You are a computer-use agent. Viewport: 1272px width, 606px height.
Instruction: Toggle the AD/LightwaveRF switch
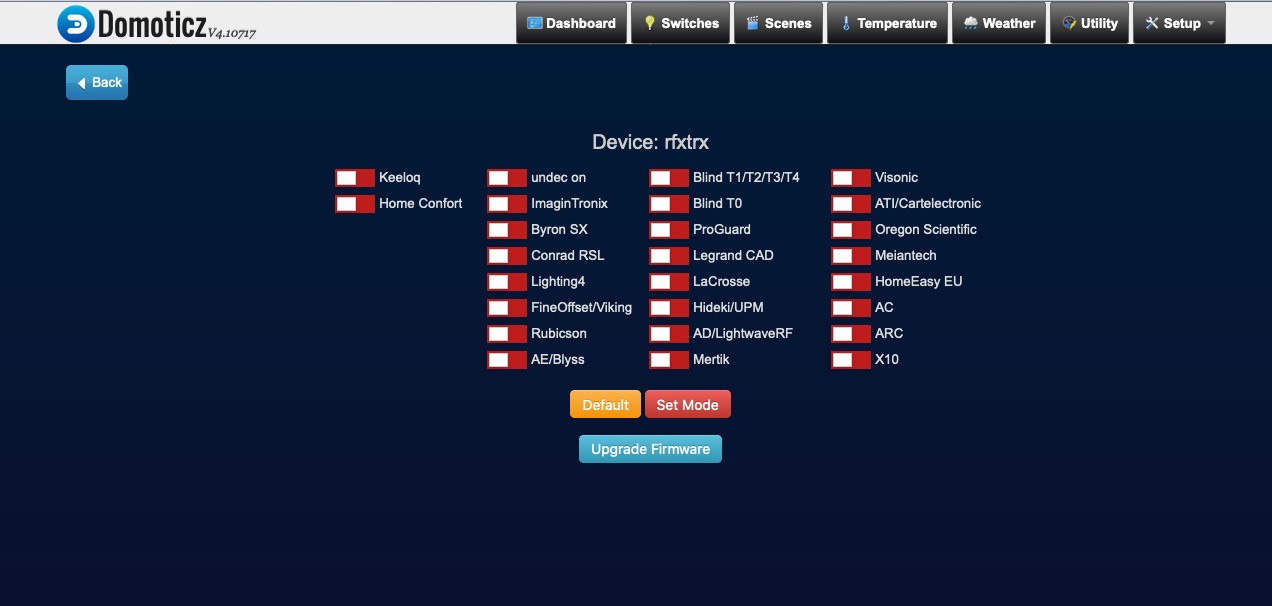pos(669,334)
